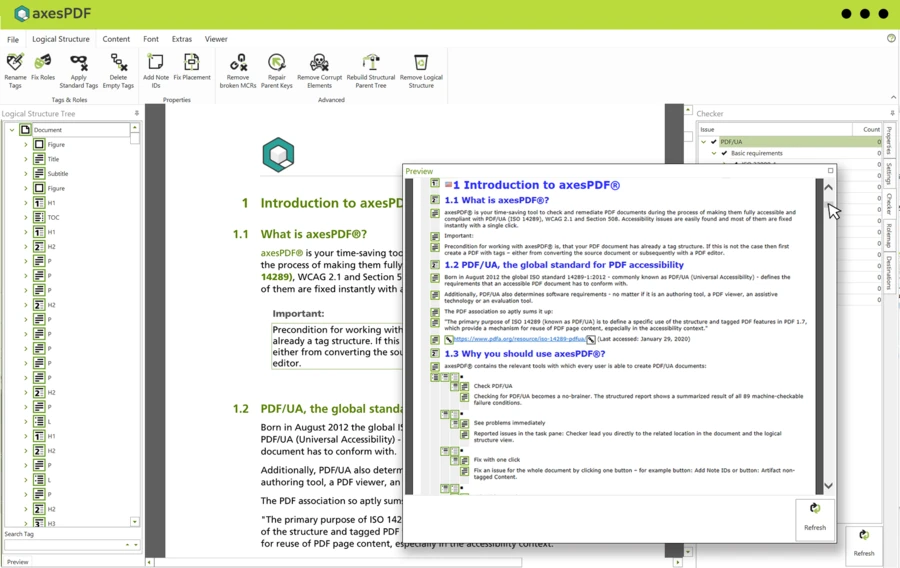
Task: Select '1 Introduction to axesPDF®' heading in Preview
Action: point(536,185)
